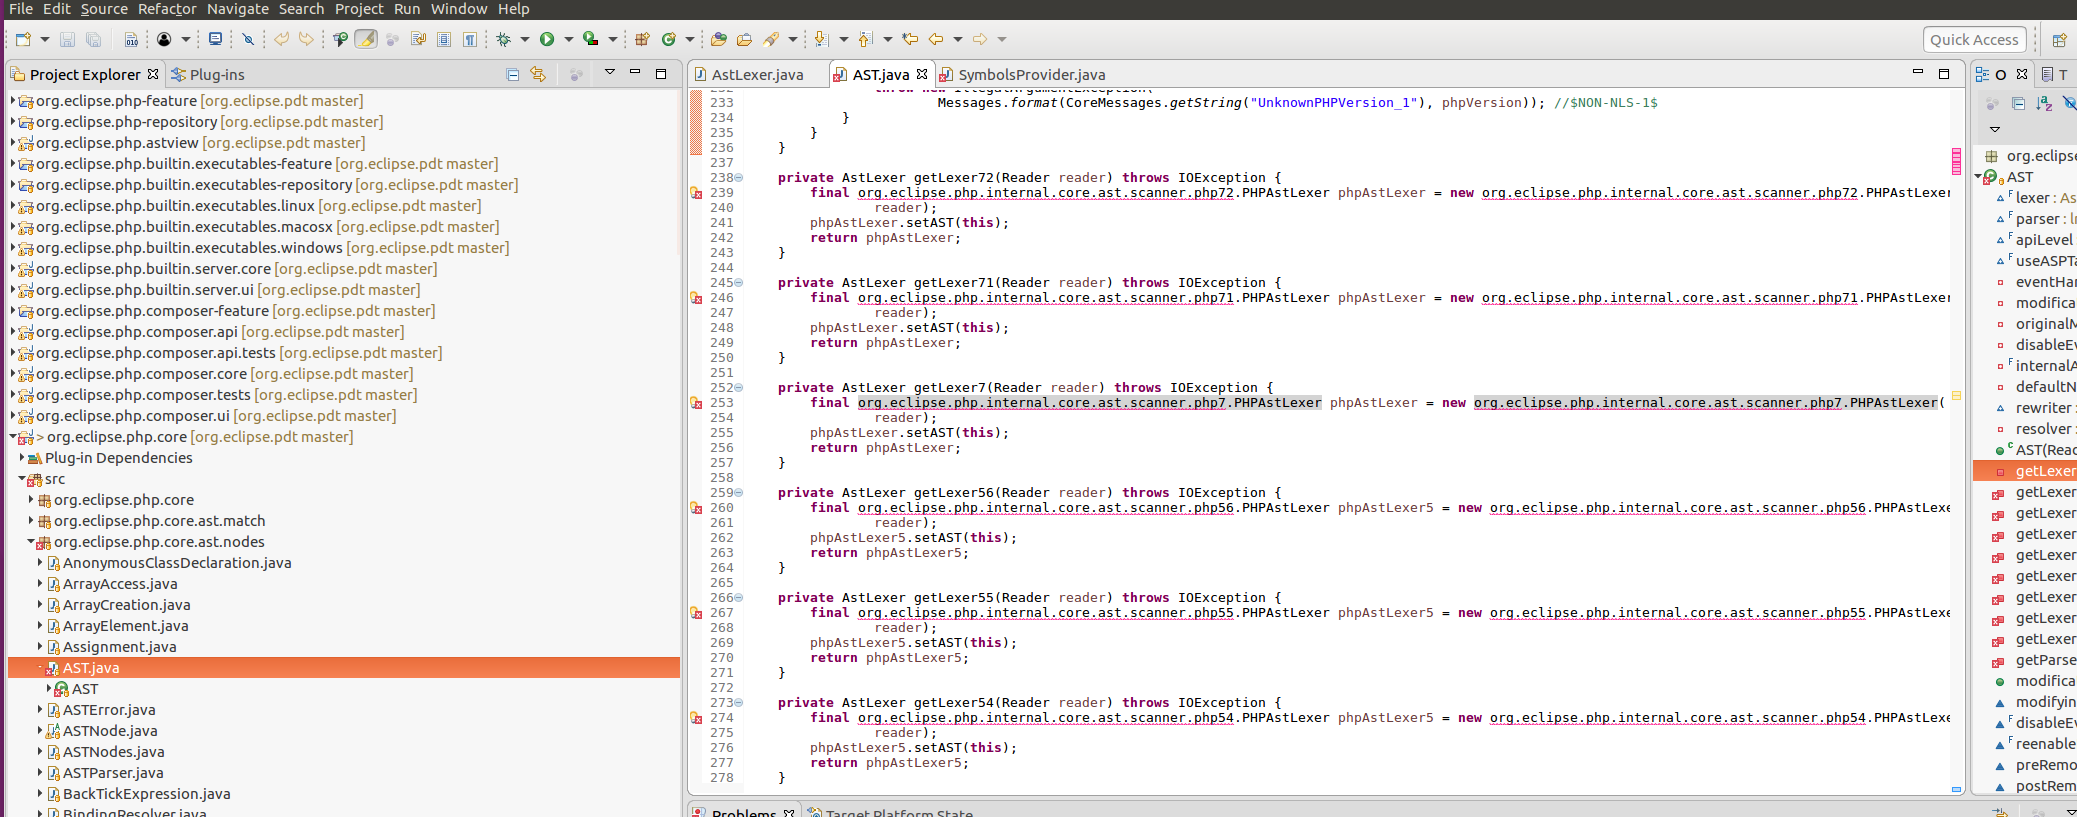Click the Open Type icon in toolbar

click(719, 39)
